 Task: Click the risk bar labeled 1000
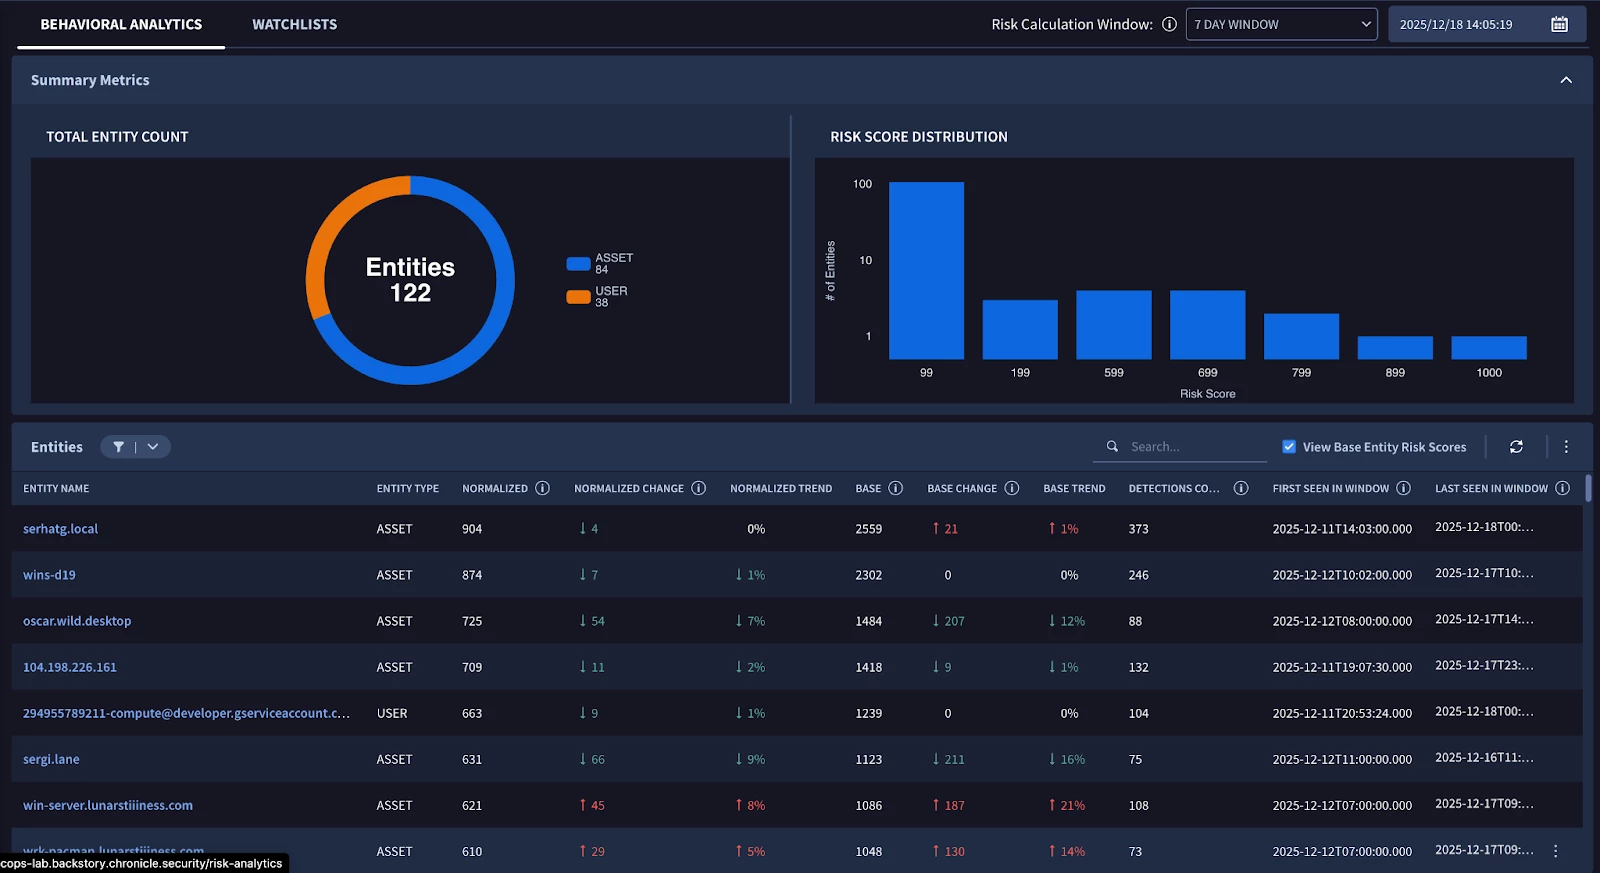1489,348
